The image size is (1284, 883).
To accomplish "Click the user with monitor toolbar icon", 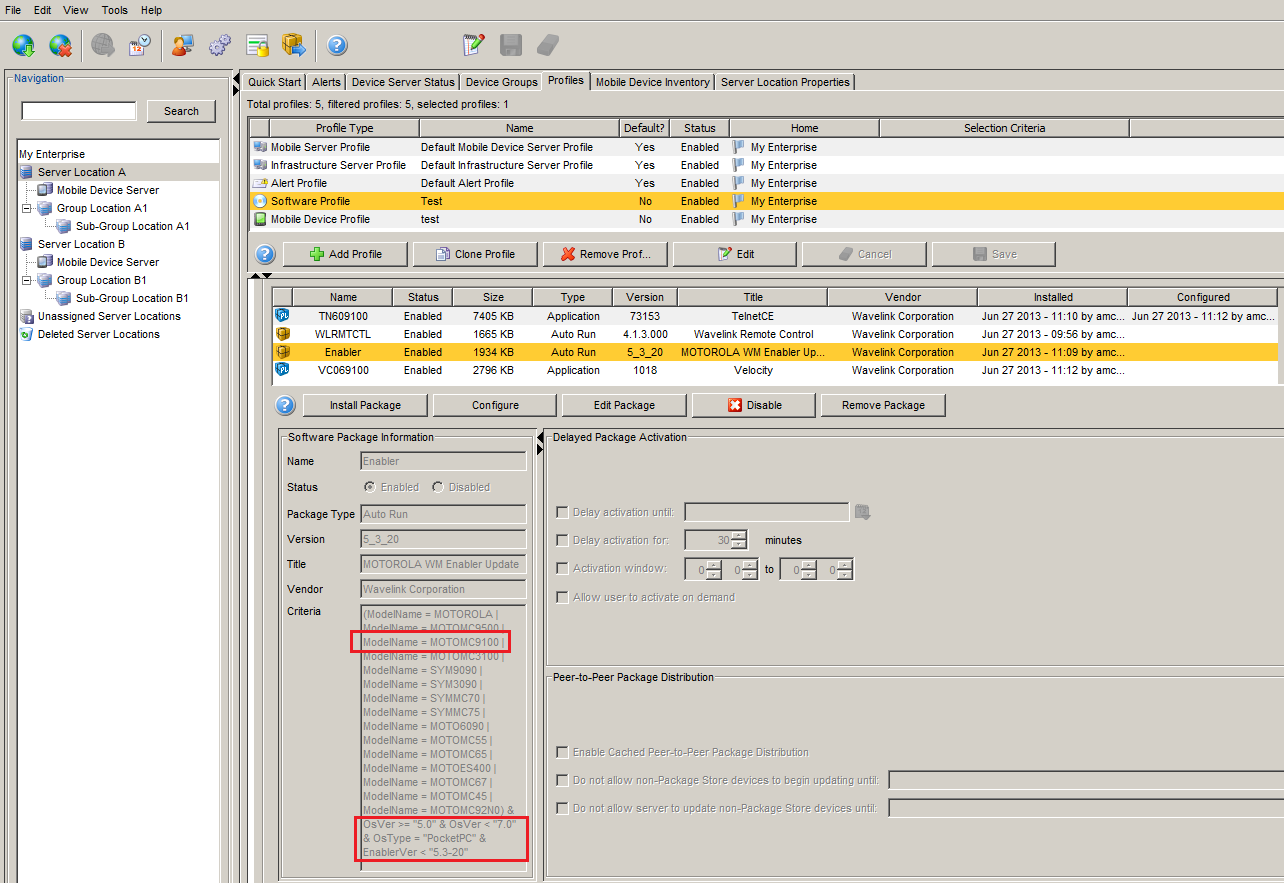I will (x=182, y=45).
